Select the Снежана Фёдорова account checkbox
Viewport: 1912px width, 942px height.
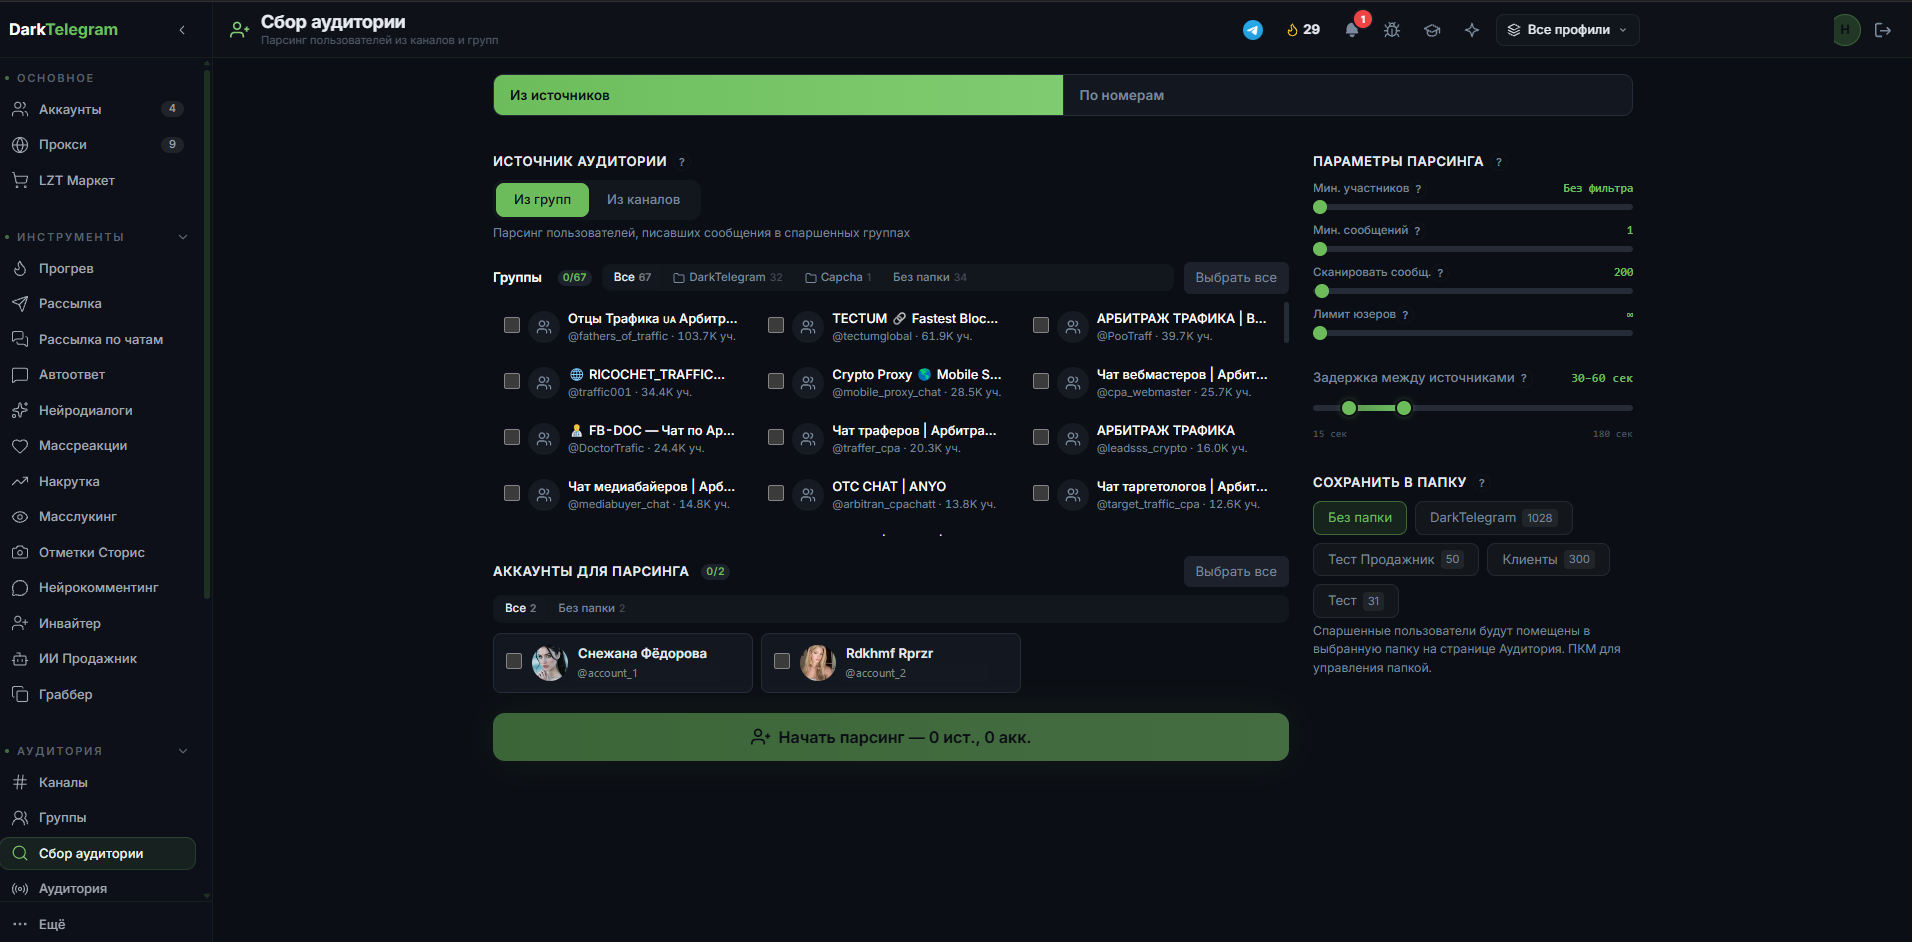514,661
